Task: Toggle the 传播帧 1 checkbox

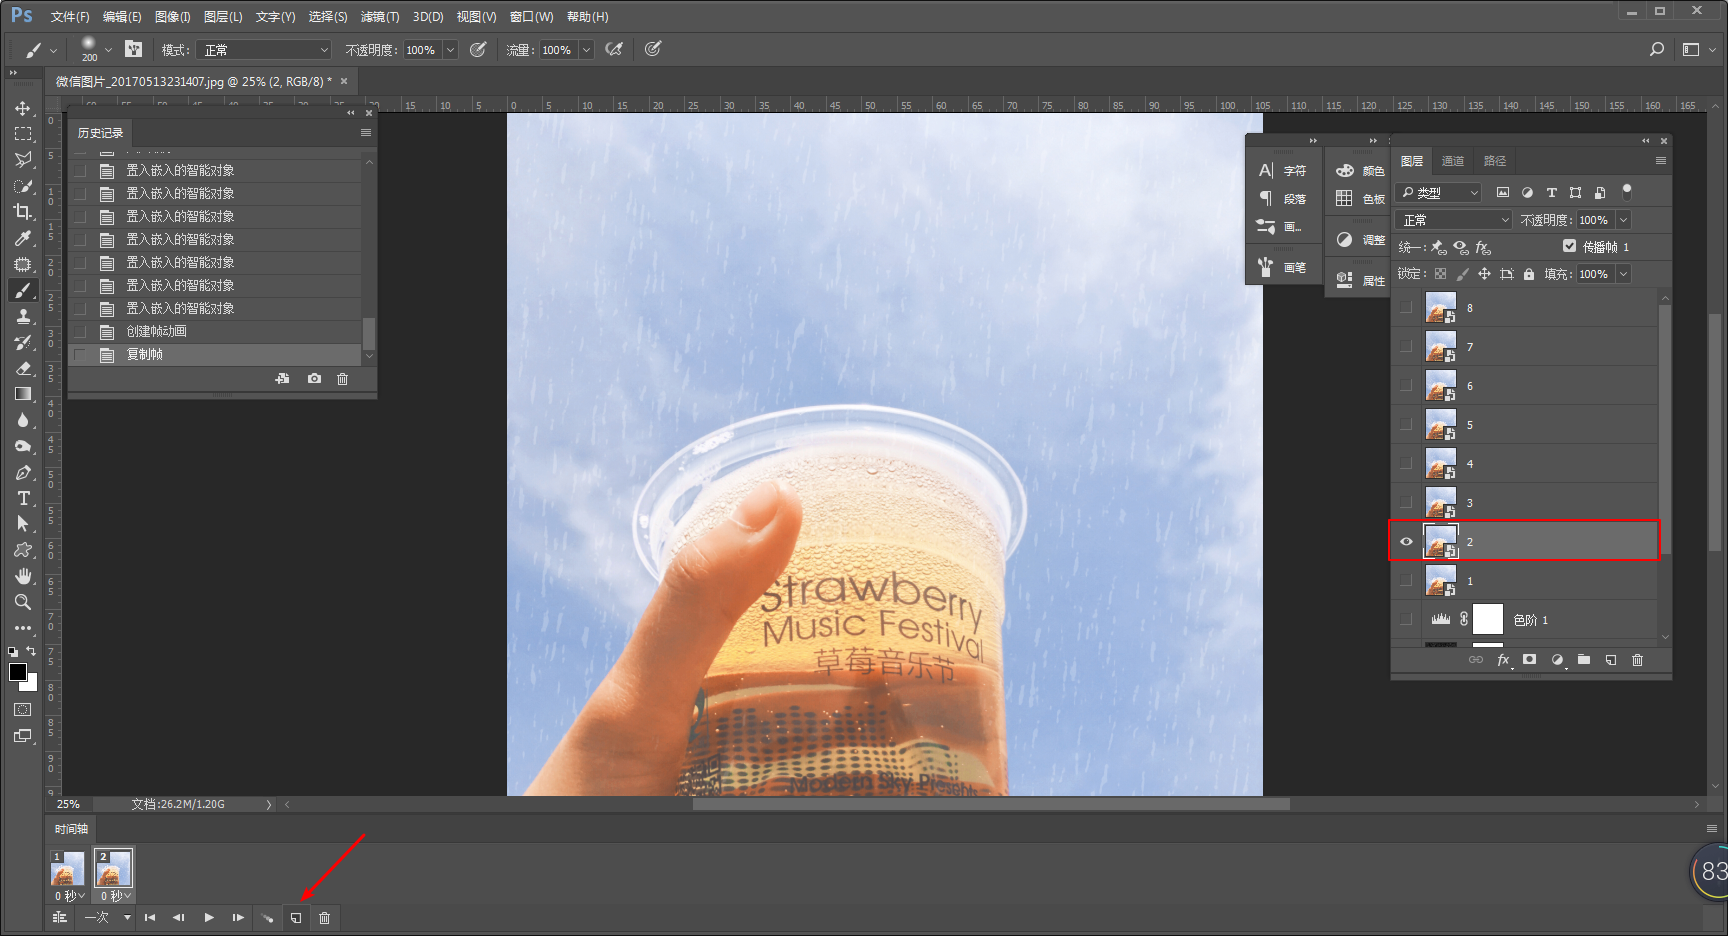Action: pyautogui.click(x=1569, y=246)
